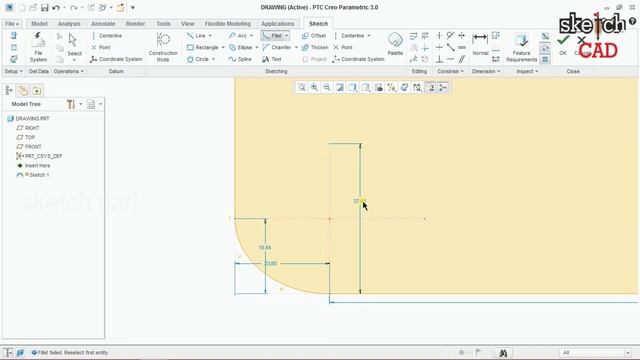Image resolution: width=640 pixels, height=360 pixels.
Task: Select the Circle sketch tool
Action: coord(198,59)
